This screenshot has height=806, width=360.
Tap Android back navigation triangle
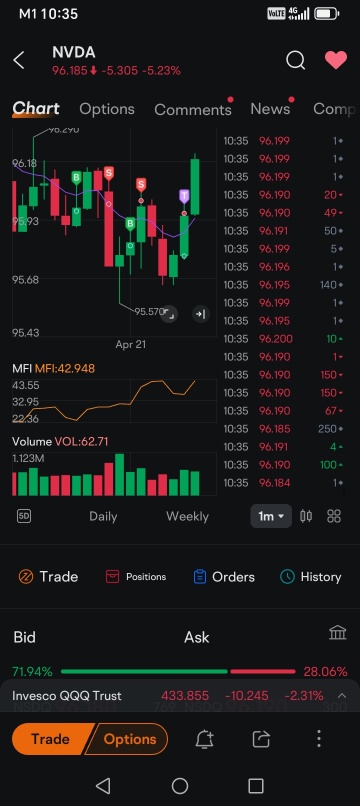click(103, 785)
